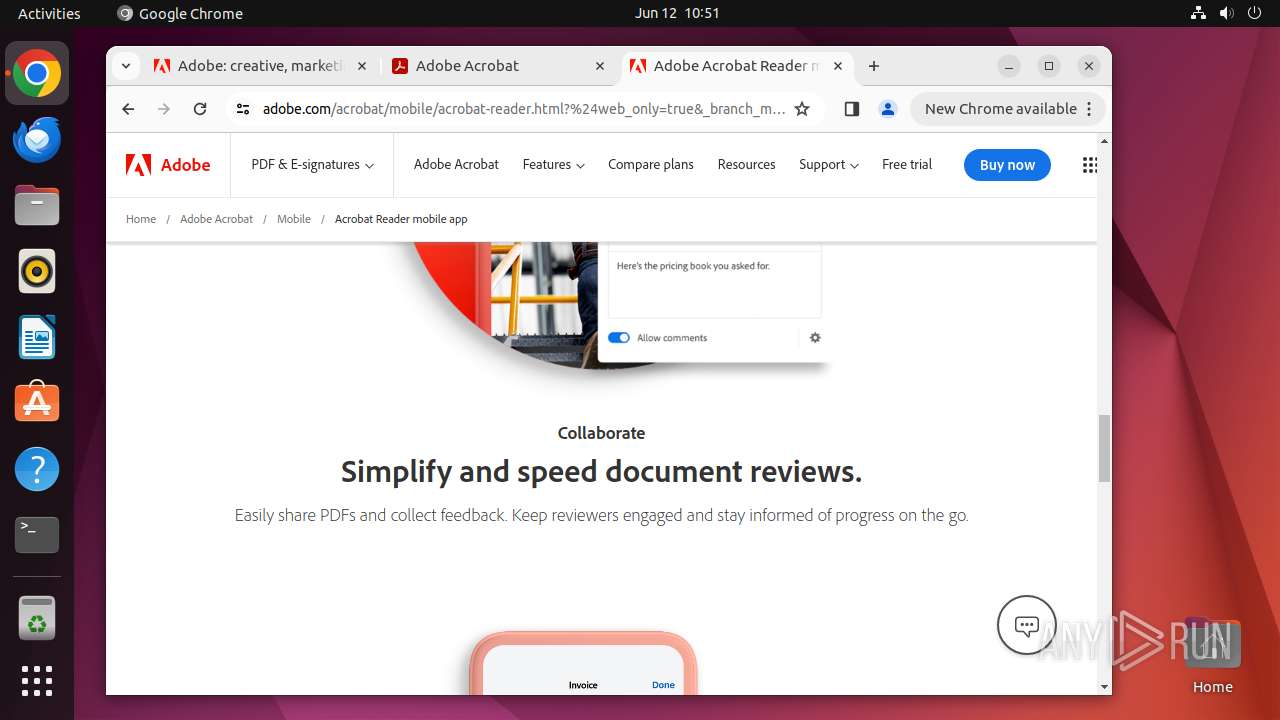Viewport: 1280px width, 720px height.
Task: Click Done on the phone invoice image
Action: tap(663, 685)
